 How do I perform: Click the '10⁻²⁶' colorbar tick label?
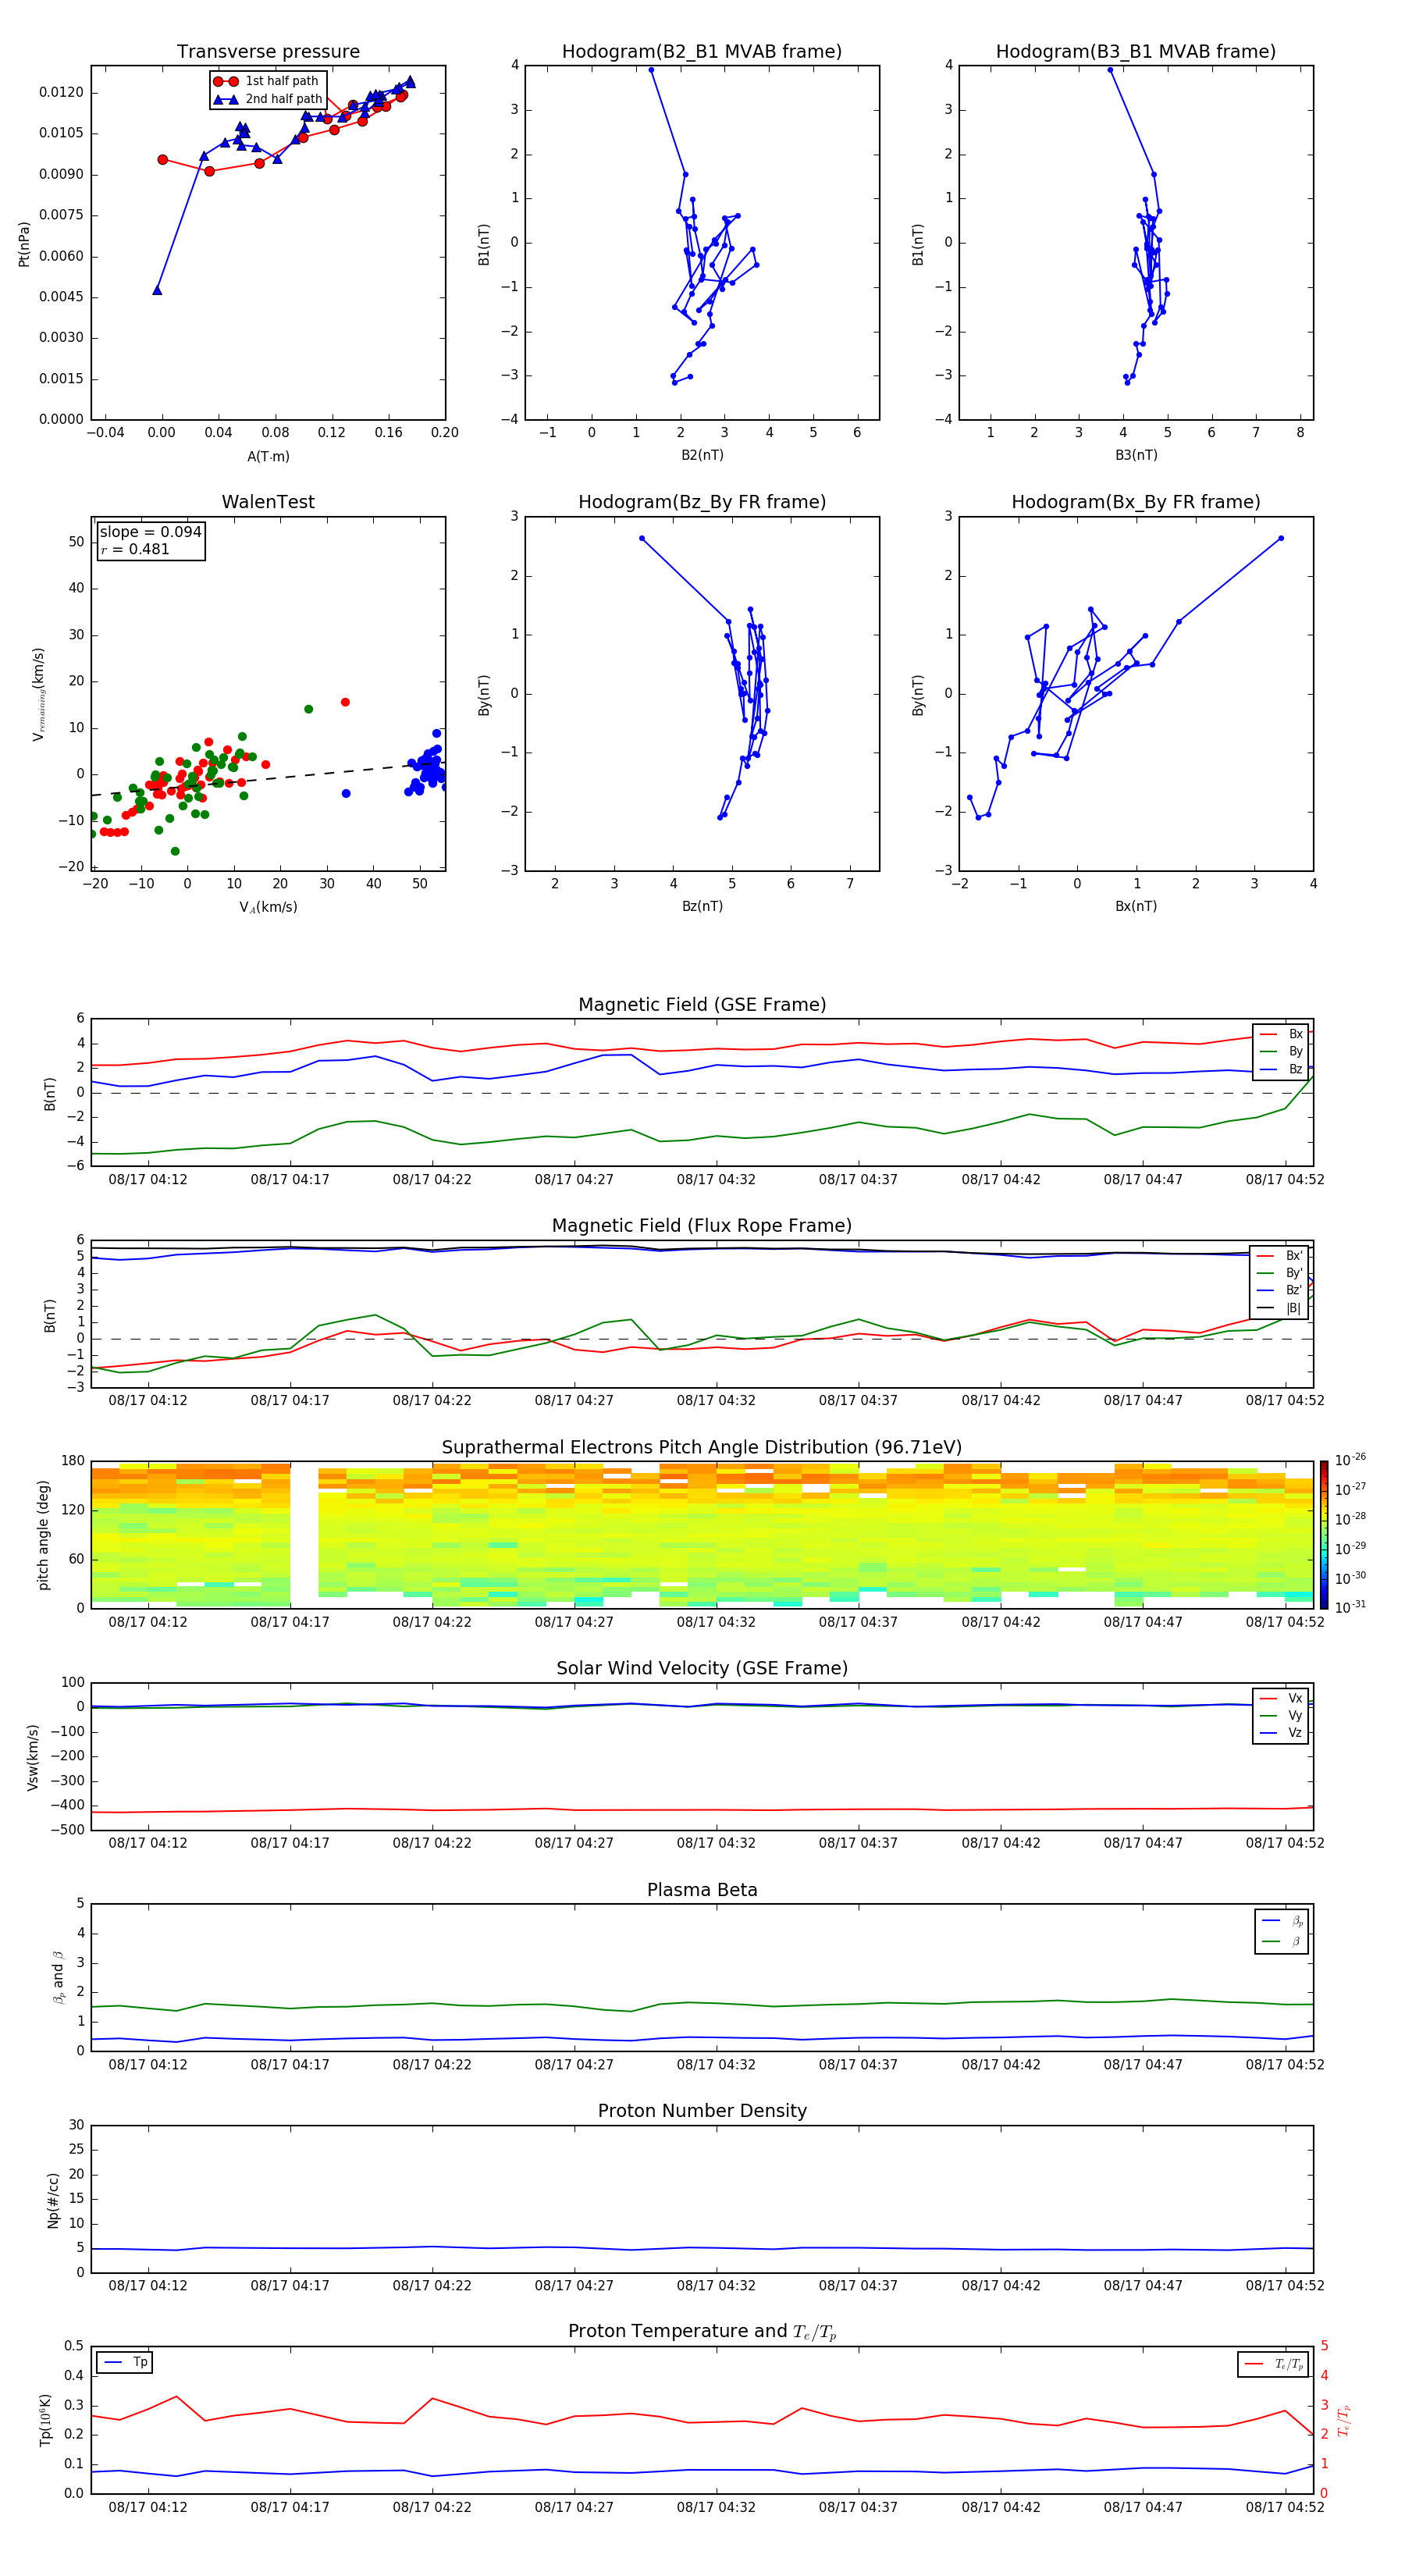click(1350, 1460)
